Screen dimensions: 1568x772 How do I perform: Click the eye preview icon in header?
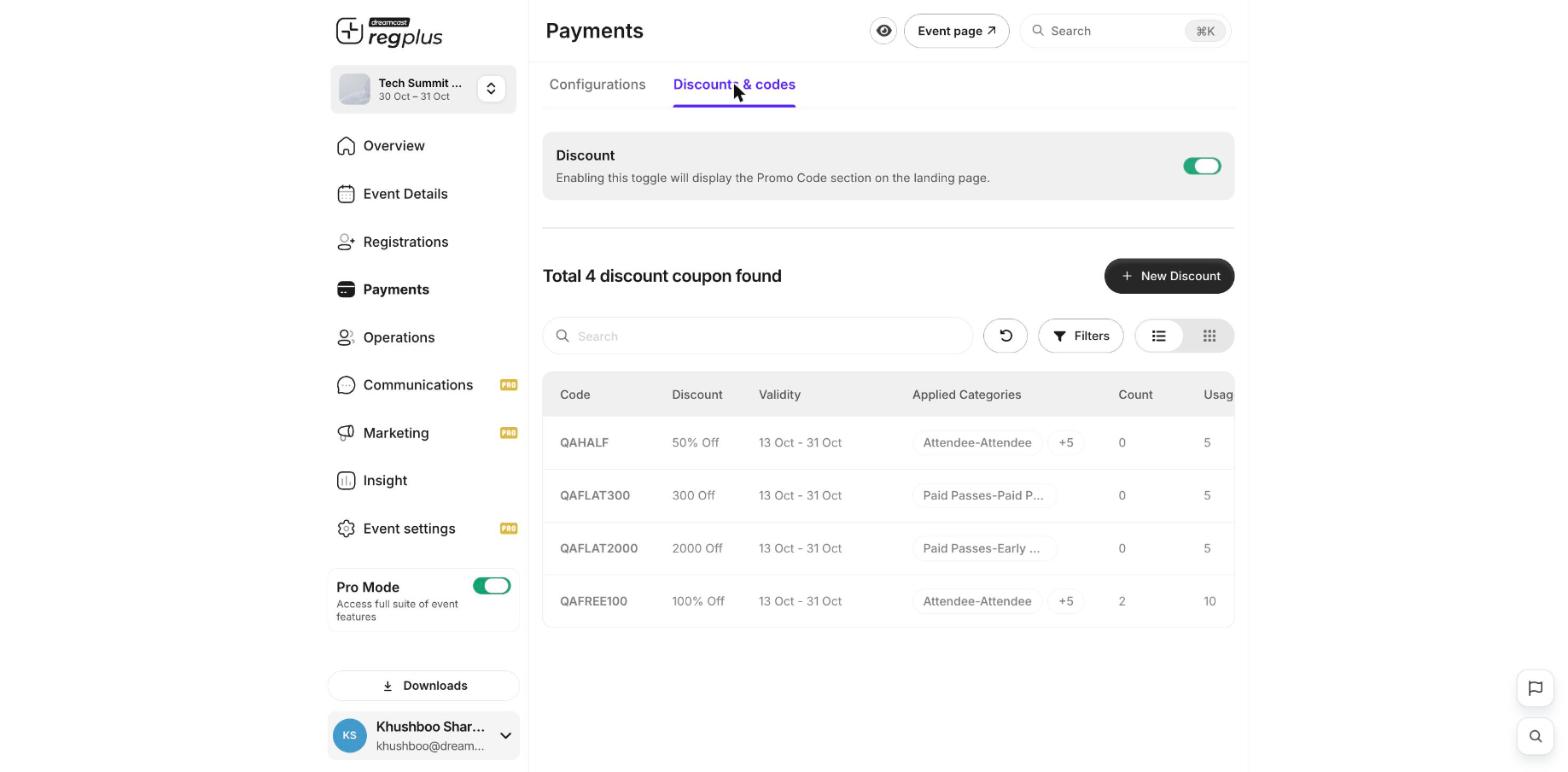point(884,31)
